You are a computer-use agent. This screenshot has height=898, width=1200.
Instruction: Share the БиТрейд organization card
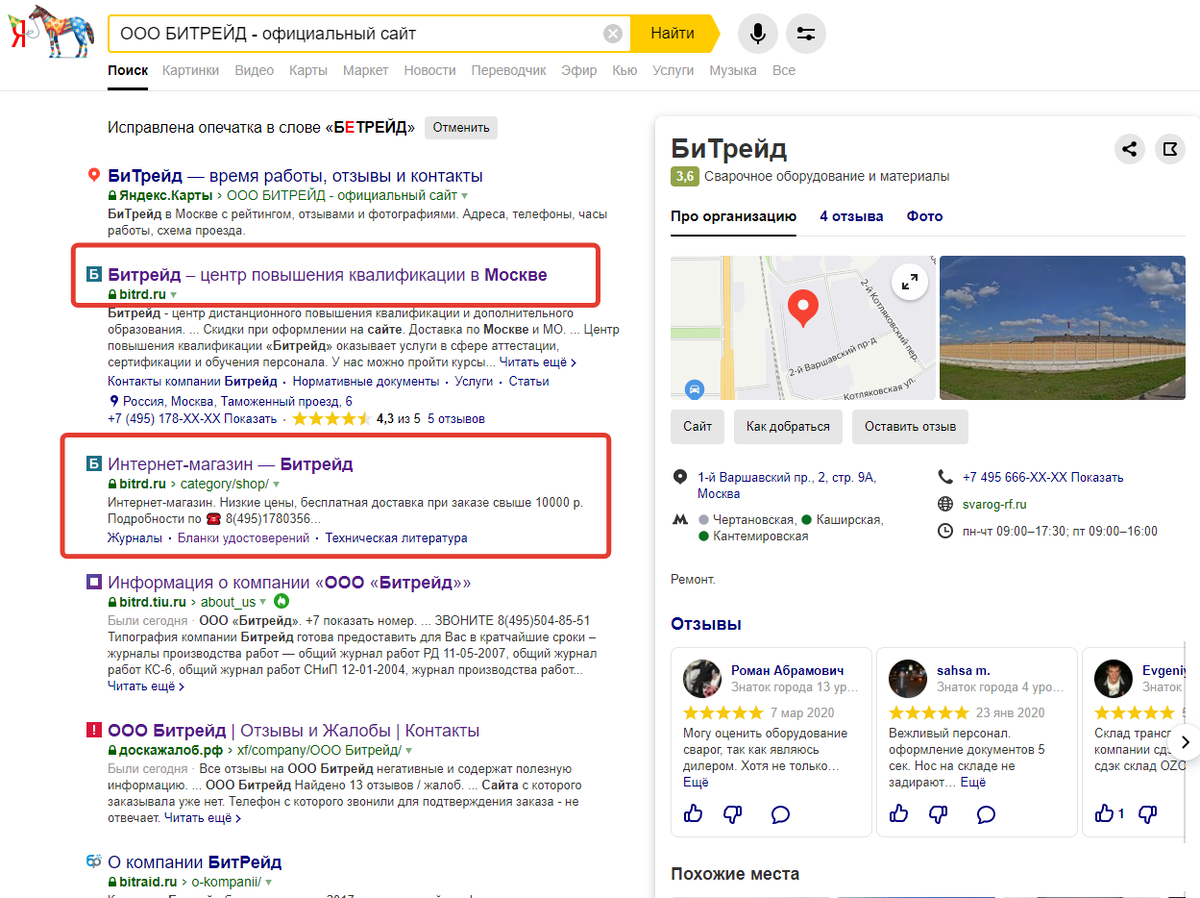click(1129, 150)
